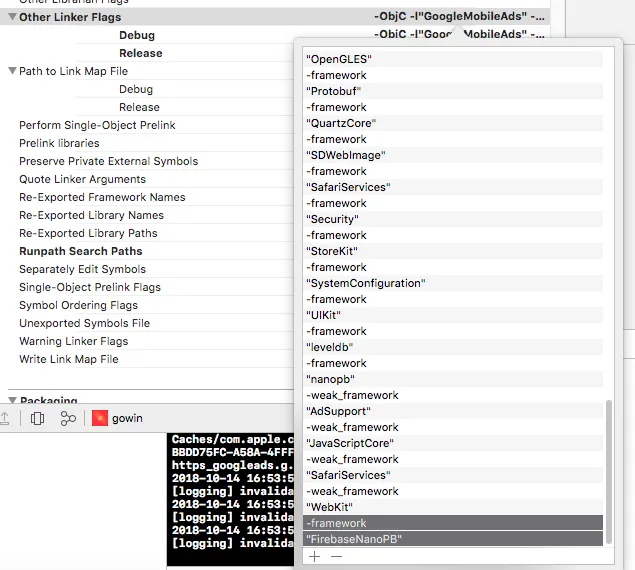Click the plus button to add a linker flag
The width and height of the screenshot is (635, 570).
[314, 557]
